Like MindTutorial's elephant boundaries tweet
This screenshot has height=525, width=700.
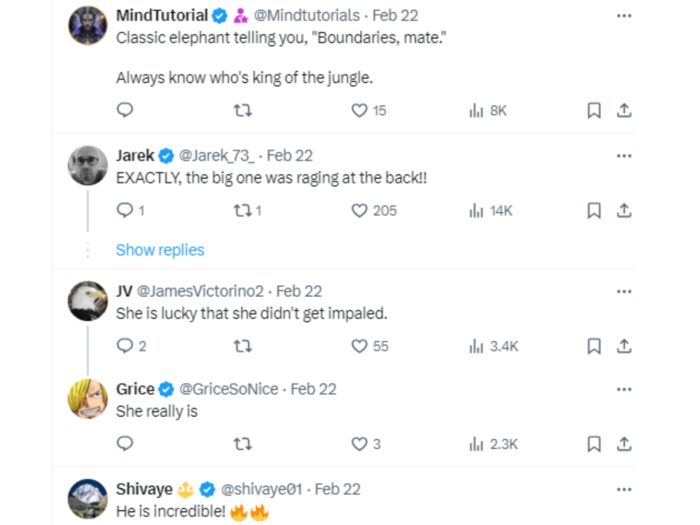pyautogui.click(x=359, y=110)
